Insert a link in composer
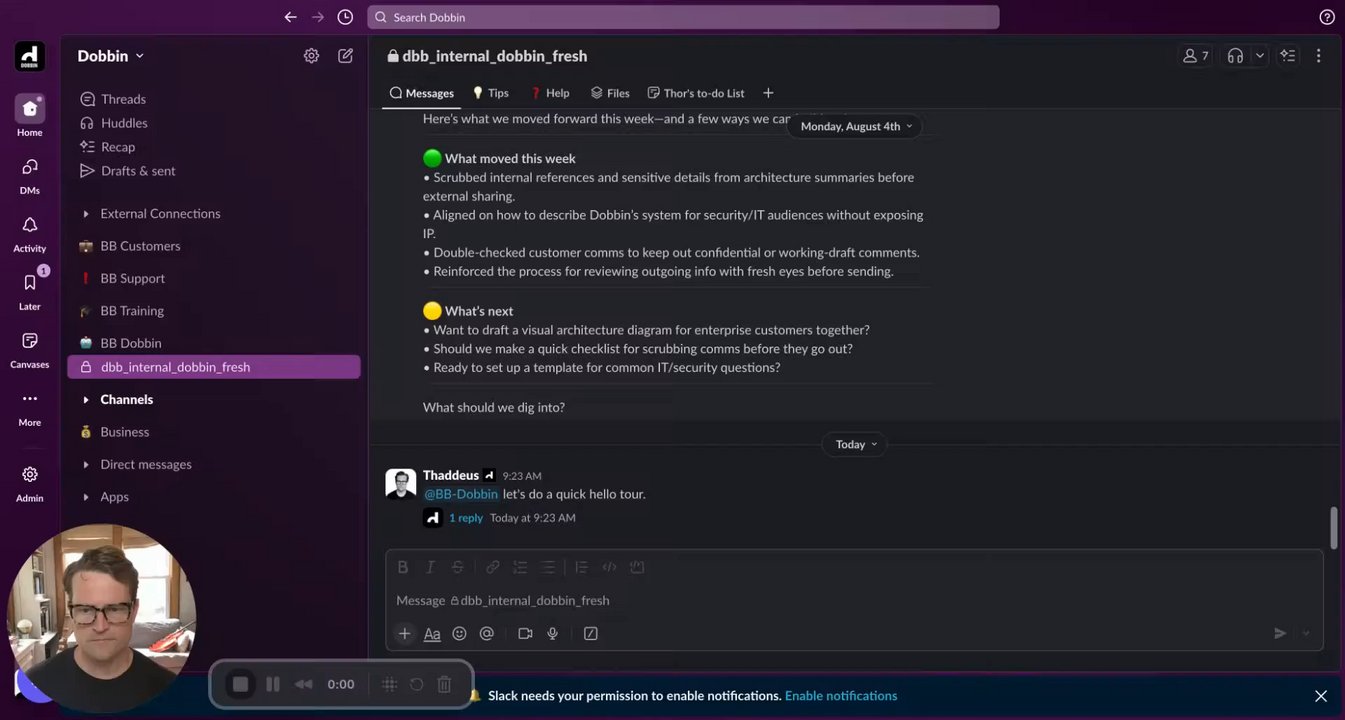 click(493, 567)
